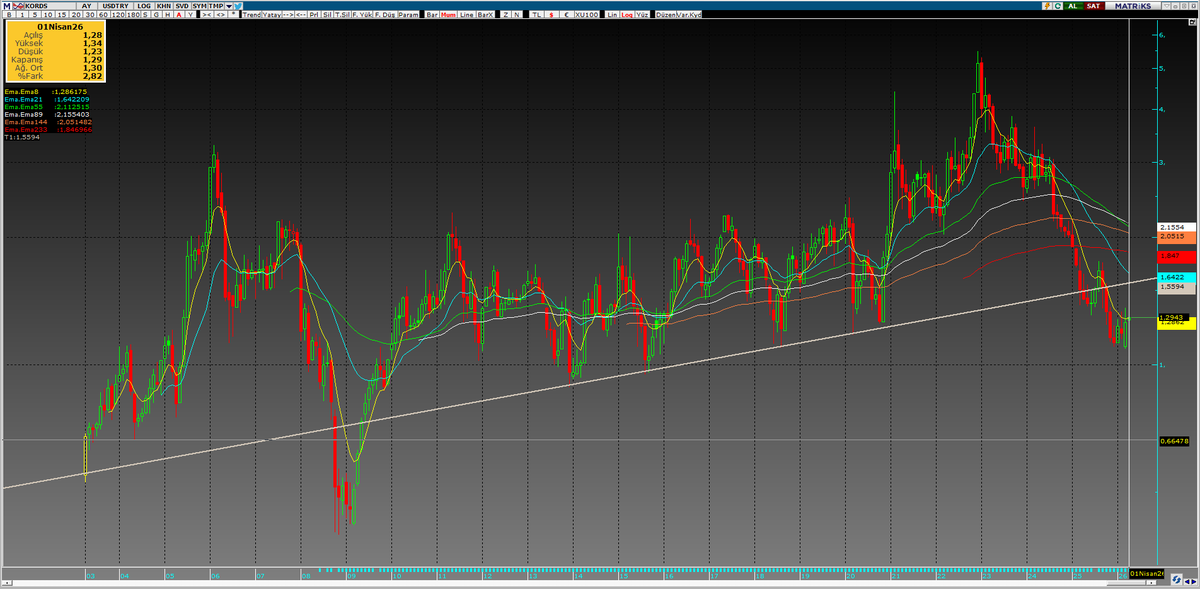Select the G daily period

pos(156,15)
